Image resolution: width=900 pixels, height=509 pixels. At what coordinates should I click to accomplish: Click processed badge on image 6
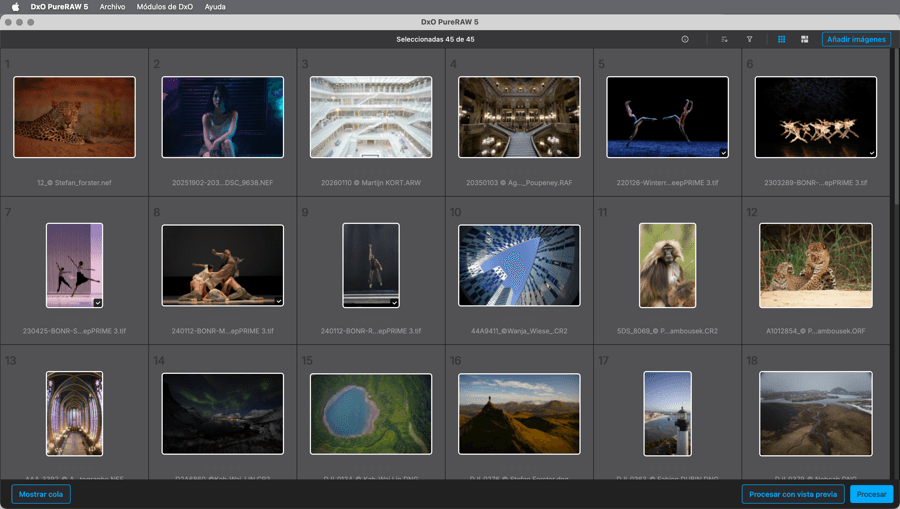coord(871,153)
